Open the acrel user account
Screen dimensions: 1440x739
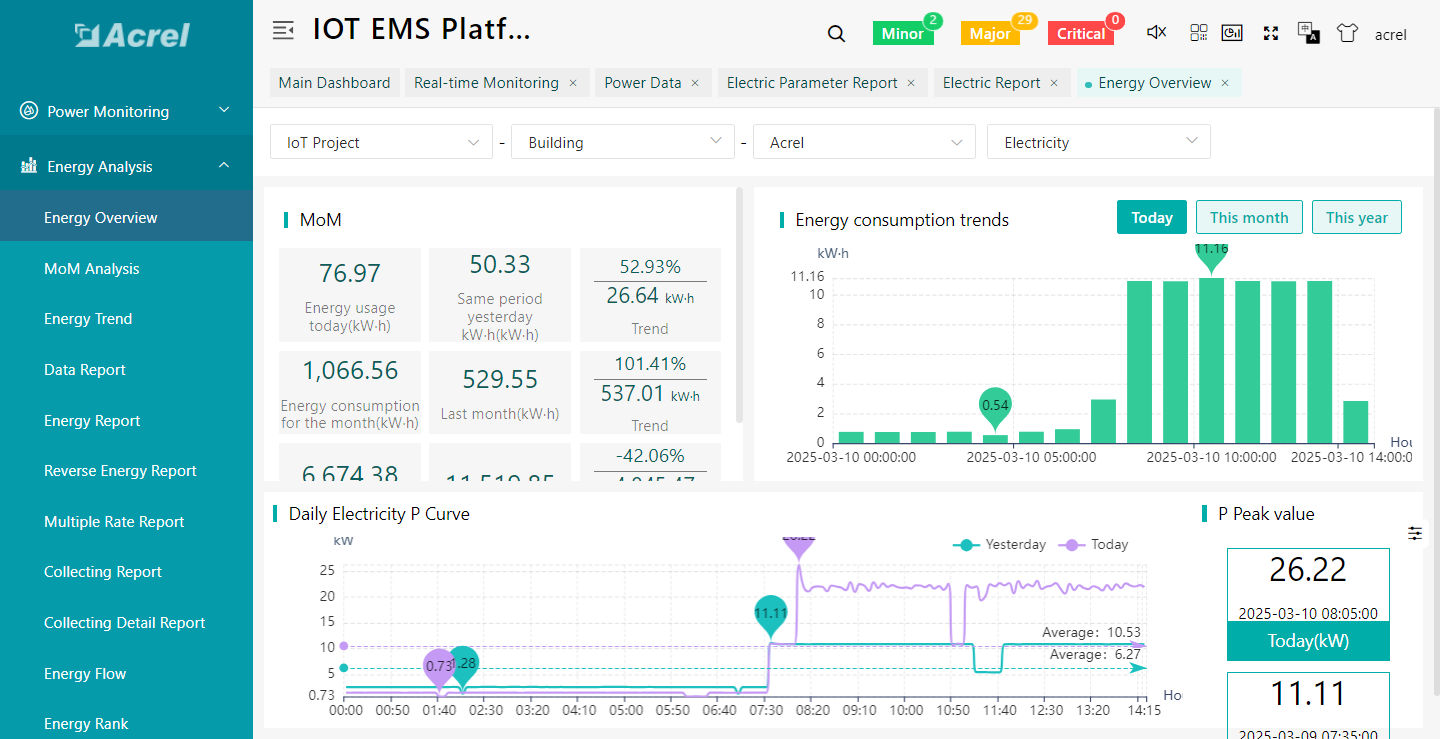tap(1391, 34)
